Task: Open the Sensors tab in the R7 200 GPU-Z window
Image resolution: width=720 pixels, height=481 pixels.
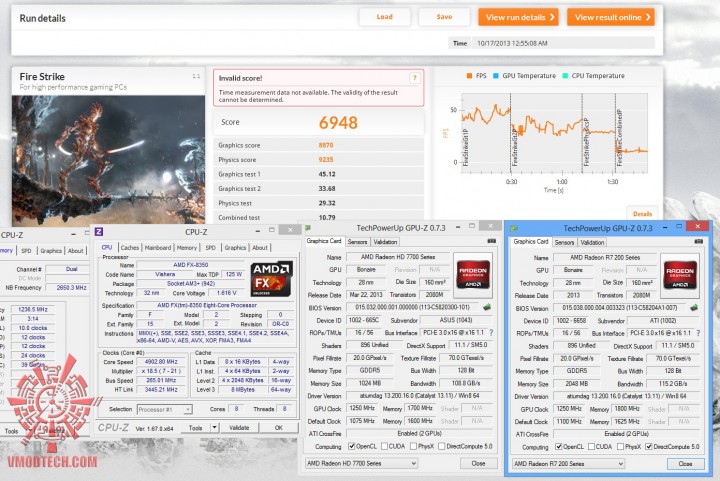Action: pos(564,242)
